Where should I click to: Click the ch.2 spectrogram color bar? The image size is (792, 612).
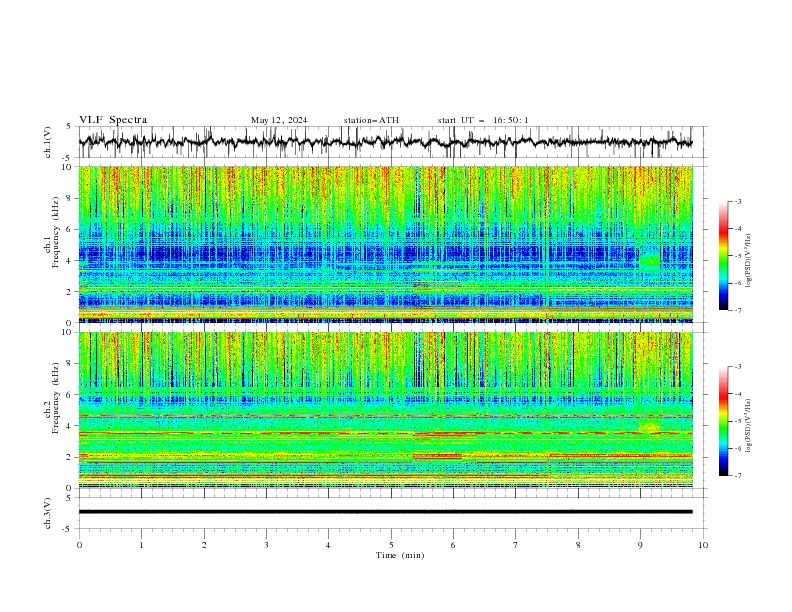(x=724, y=421)
